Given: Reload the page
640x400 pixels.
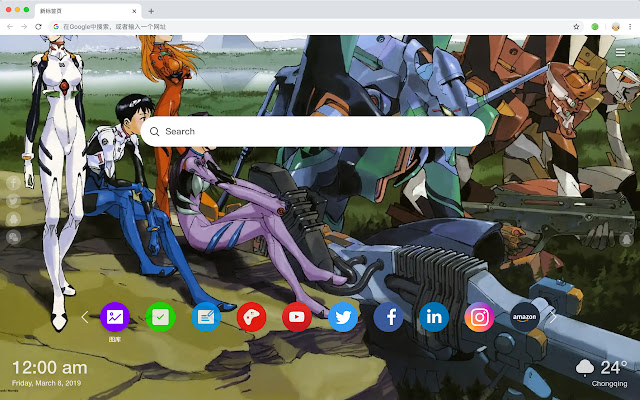Looking at the screenshot, I should point(38,27).
